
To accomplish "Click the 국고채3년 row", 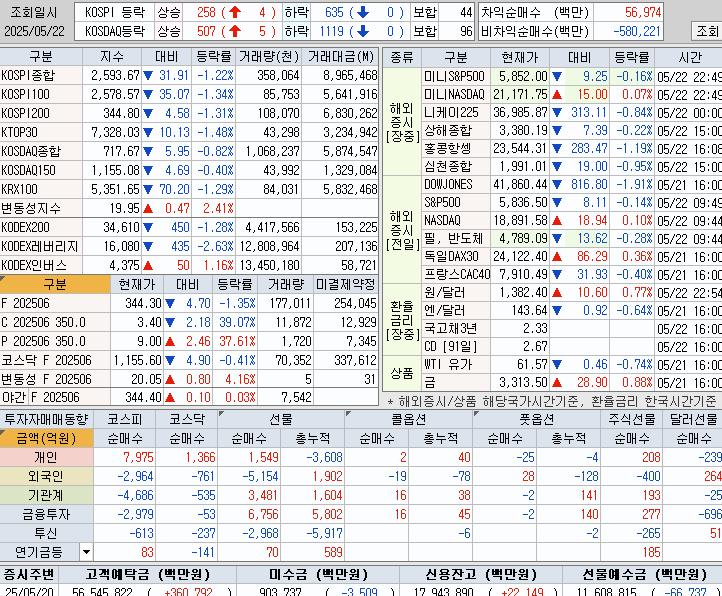I will pos(572,328).
